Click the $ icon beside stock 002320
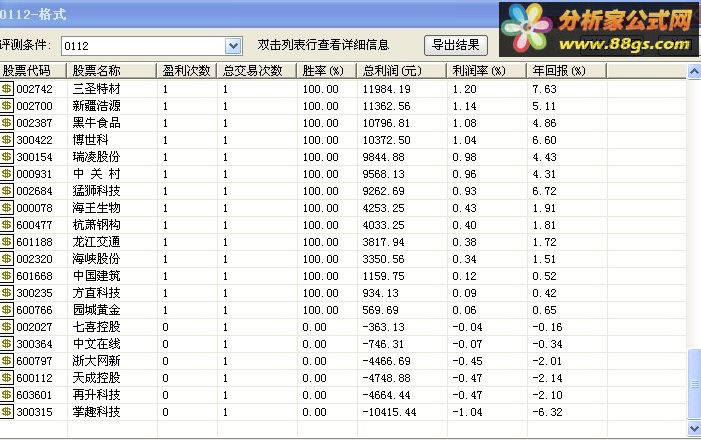This screenshot has height=440, width=701. 7,258
